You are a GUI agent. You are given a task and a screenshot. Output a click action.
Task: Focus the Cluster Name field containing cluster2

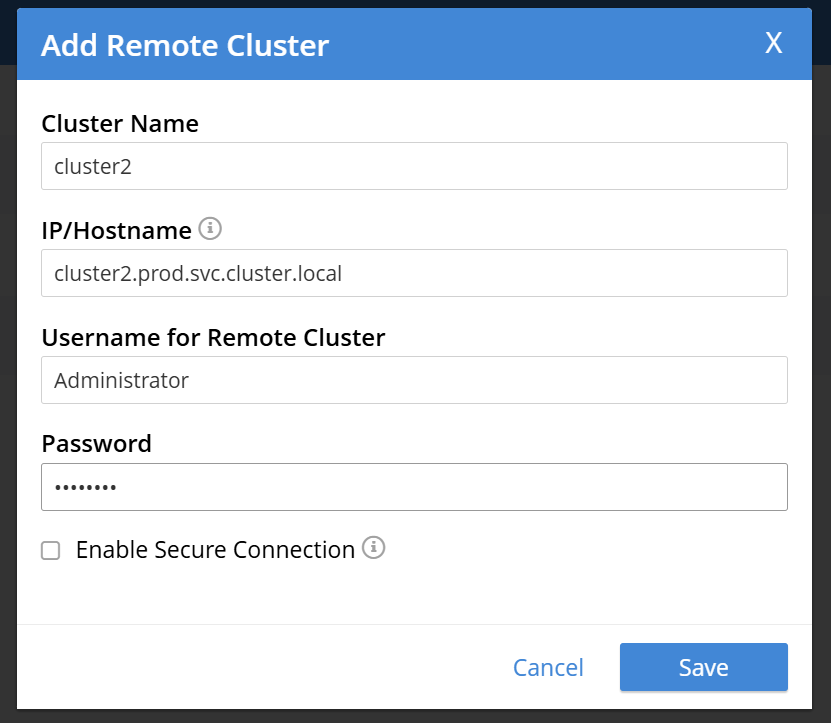pos(414,166)
